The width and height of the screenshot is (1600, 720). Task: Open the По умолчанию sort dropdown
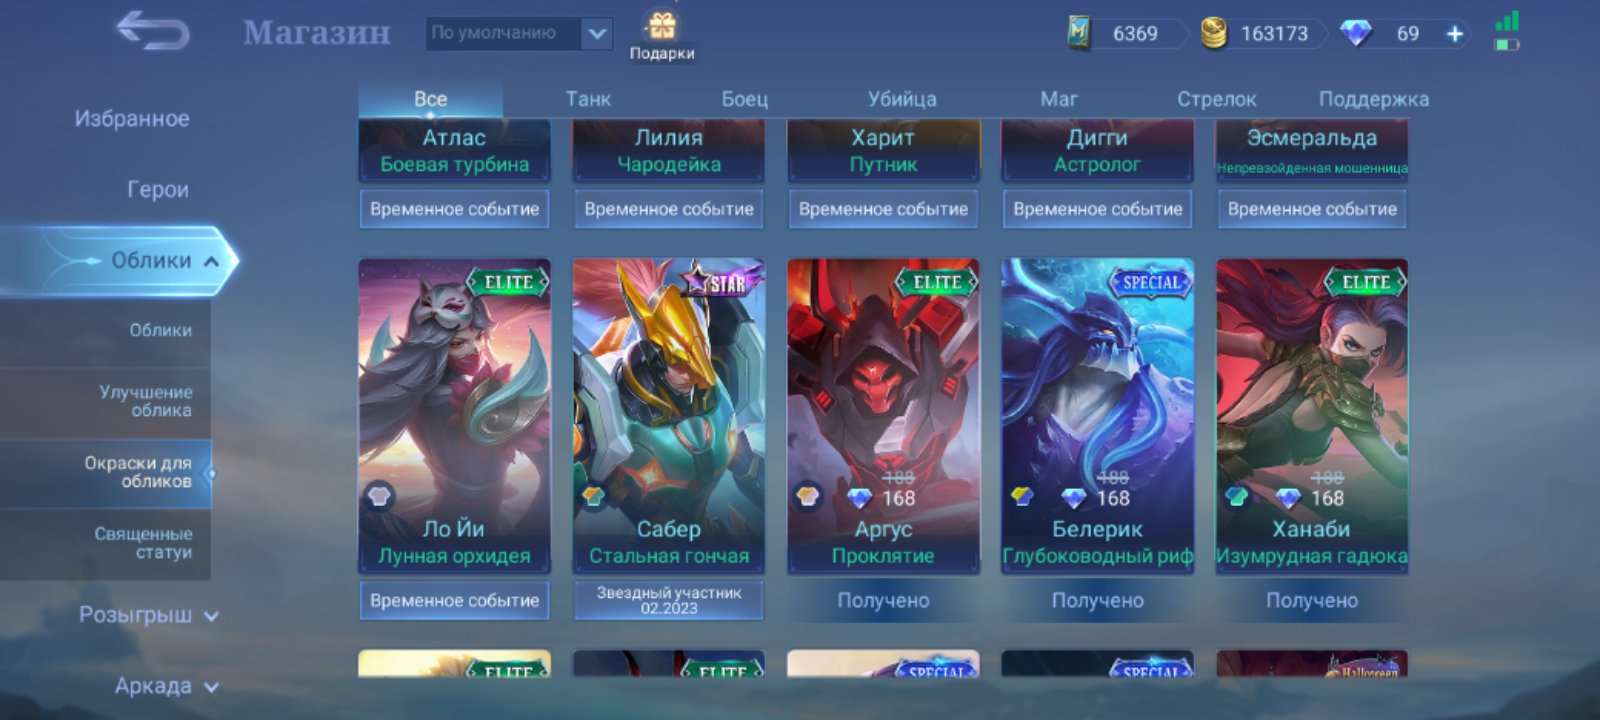(520, 33)
